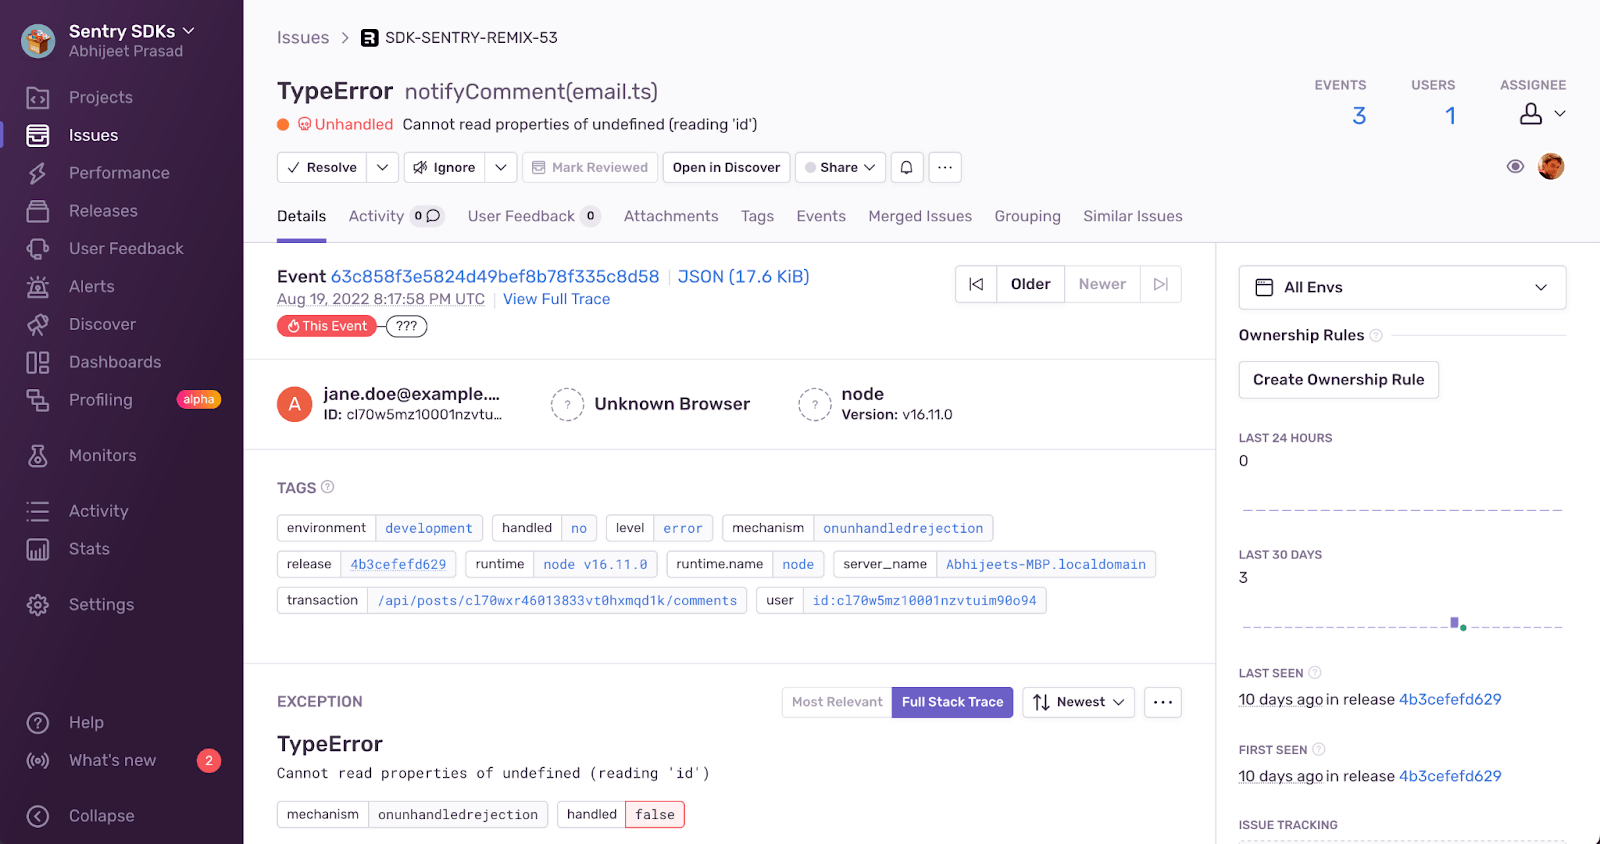Click the development environment tag value
The image size is (1600, 844).
pos(429,528)
